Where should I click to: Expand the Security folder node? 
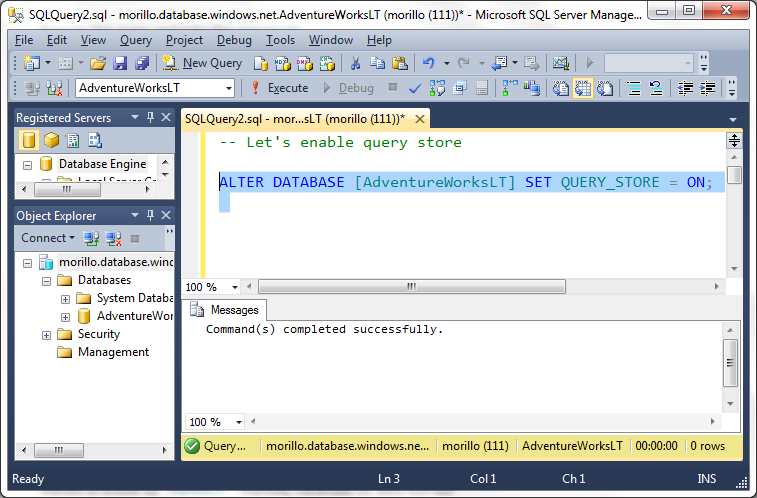tap(46, 335)
